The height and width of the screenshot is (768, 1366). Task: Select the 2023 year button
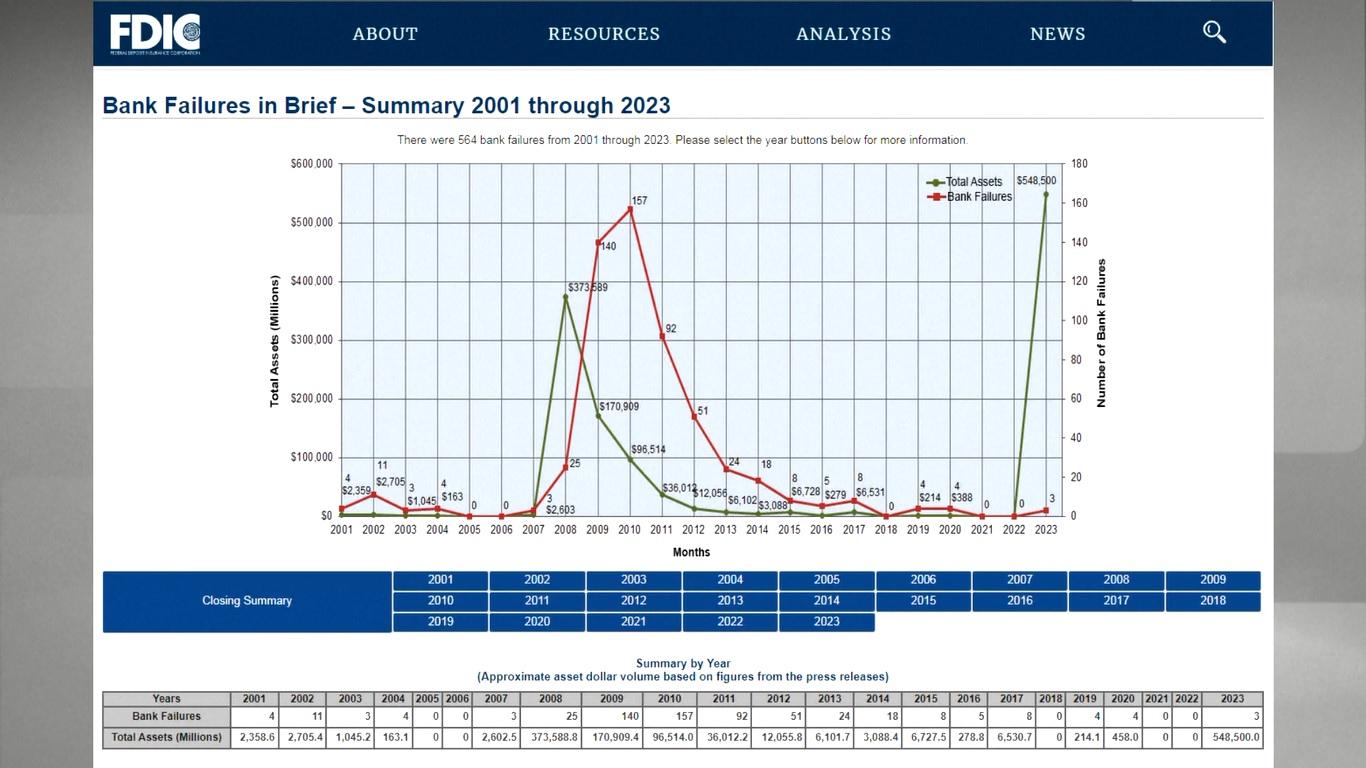pyautogui.click(x=826, y=622)
